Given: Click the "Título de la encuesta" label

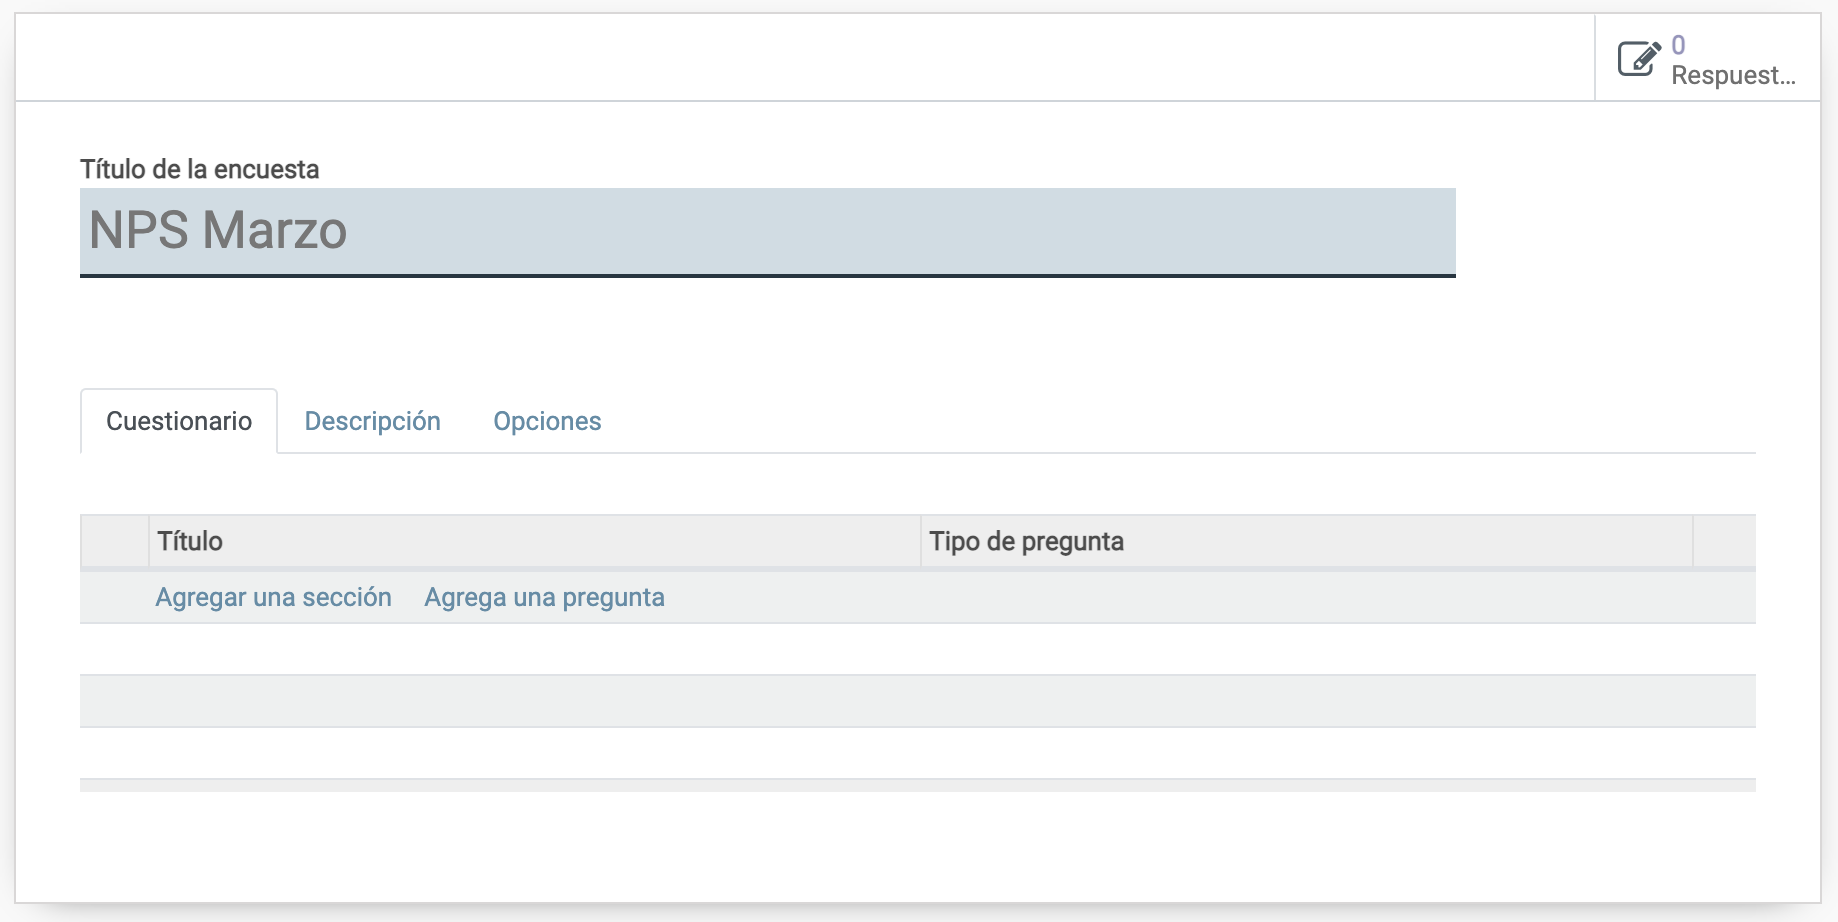Looking at the screenshot, I should pos(200,169).
